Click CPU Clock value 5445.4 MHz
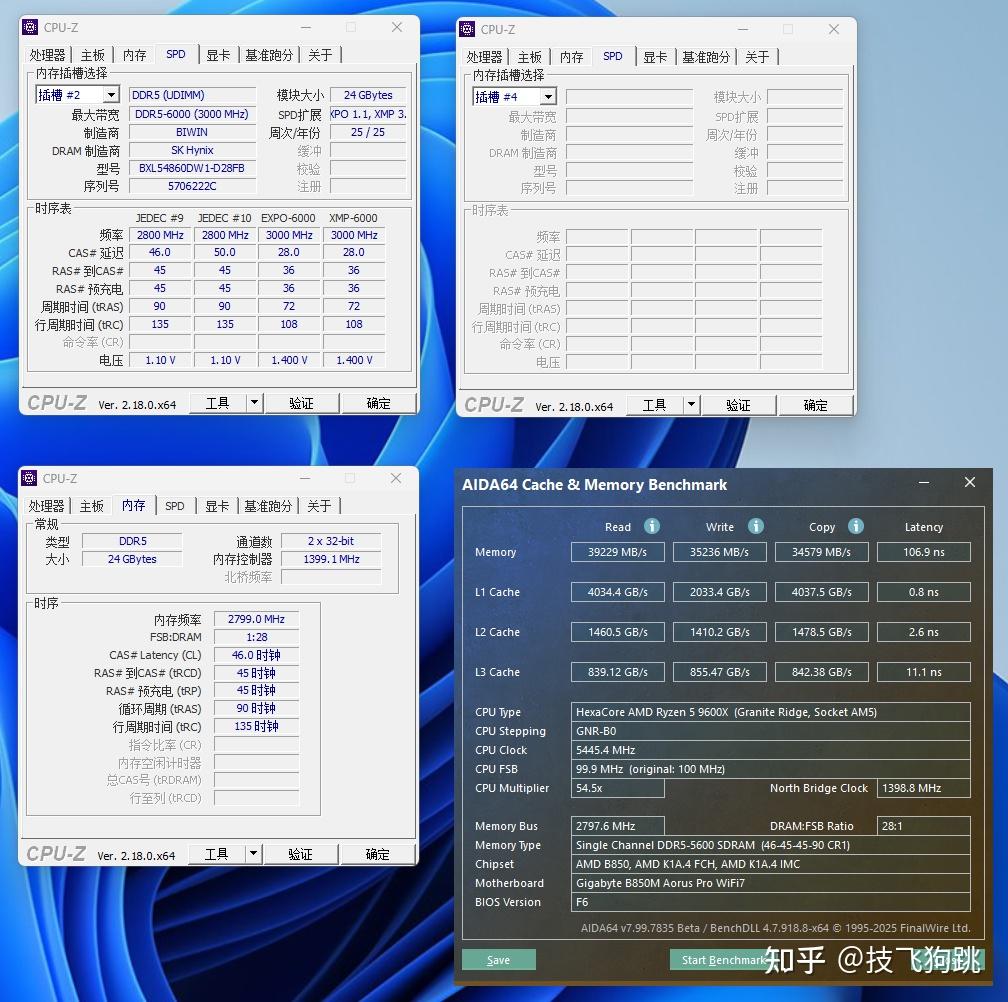Viewport: 1008px width, 1002px height. (x=771, y=750)
